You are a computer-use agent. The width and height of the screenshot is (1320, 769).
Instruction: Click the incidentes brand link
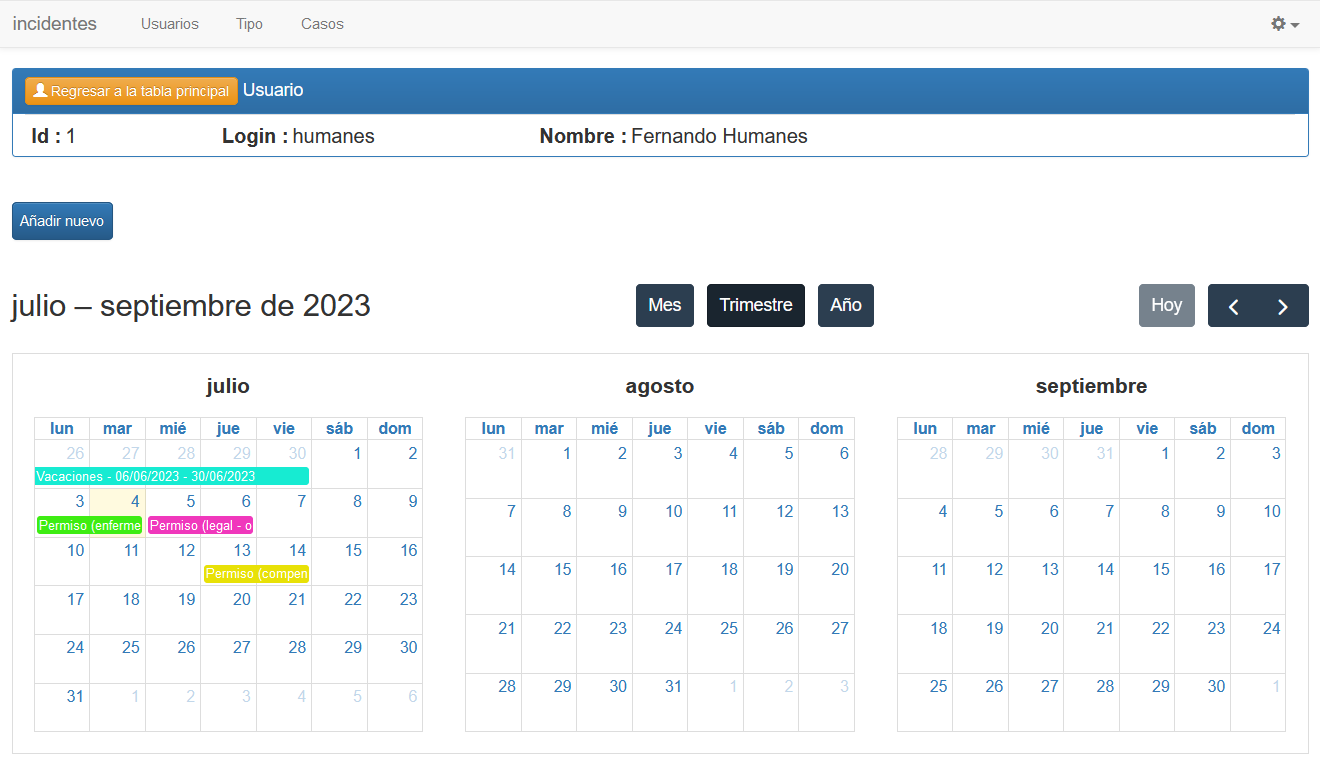pyautogui.click(x=54, y=23)
